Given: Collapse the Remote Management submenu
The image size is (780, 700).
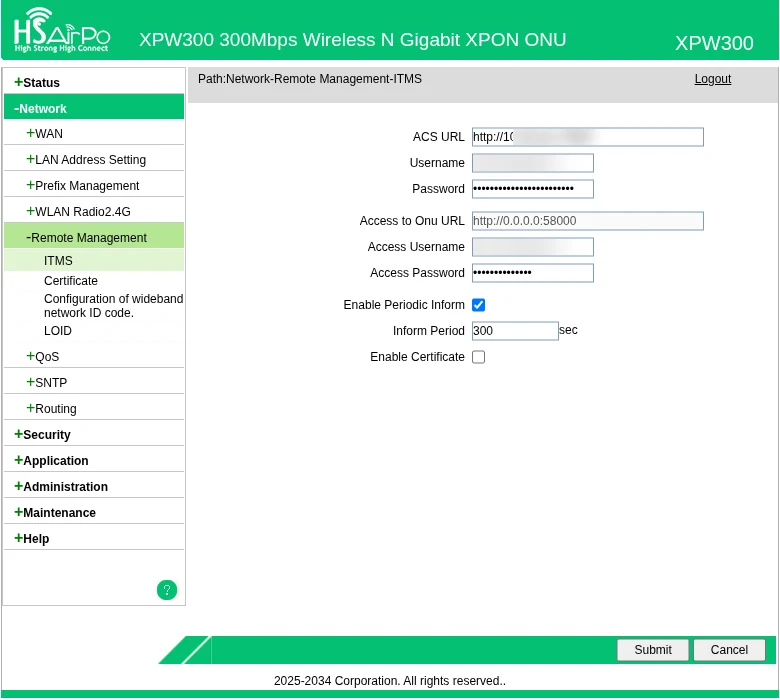Looking at the screenshot, I should pos(94,237).
